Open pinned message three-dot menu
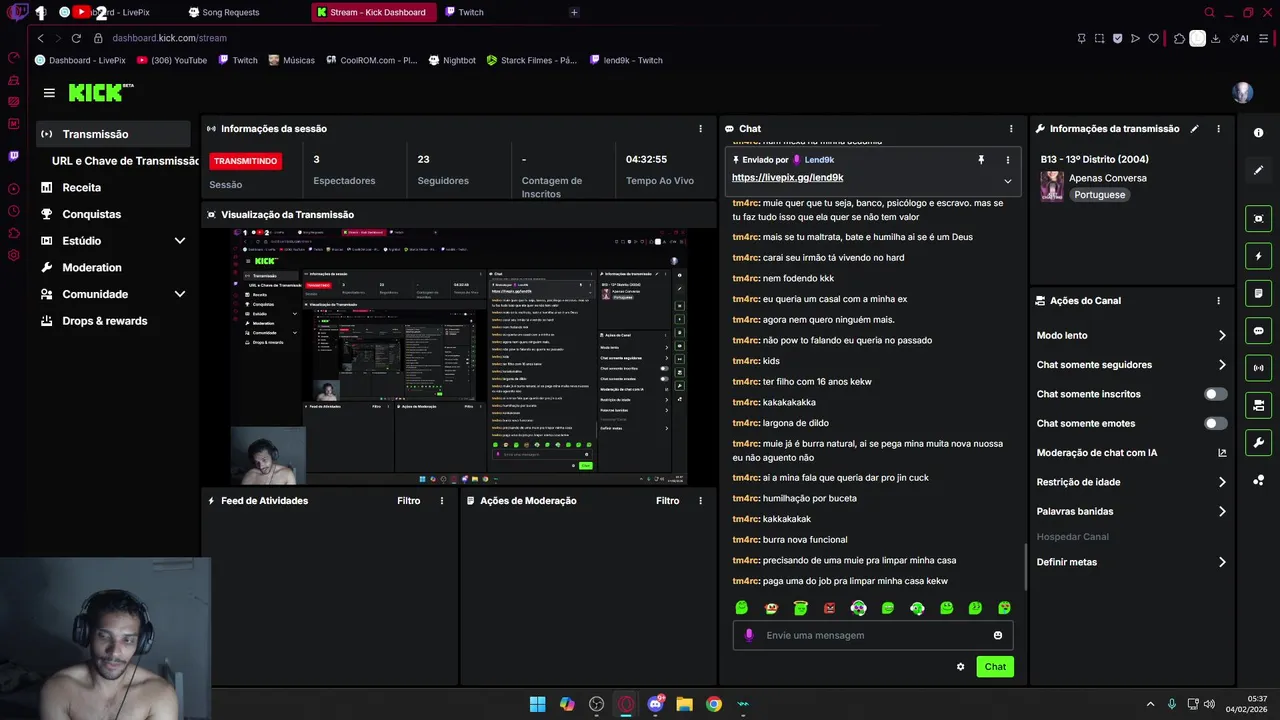This screenshot has width=1280, height=720. click(x=1007, y=160)
